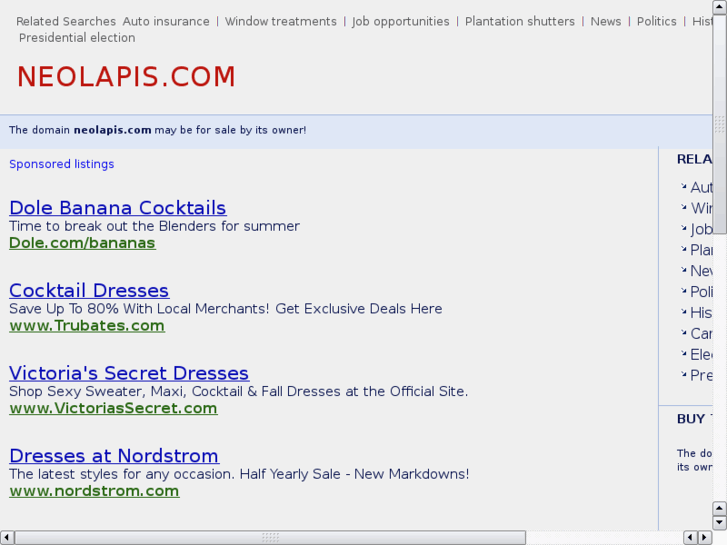The width and height of the screenshot is (727, 545).
Task: Open the sidebar link starting with 'Car'
Action: [701, 333]
